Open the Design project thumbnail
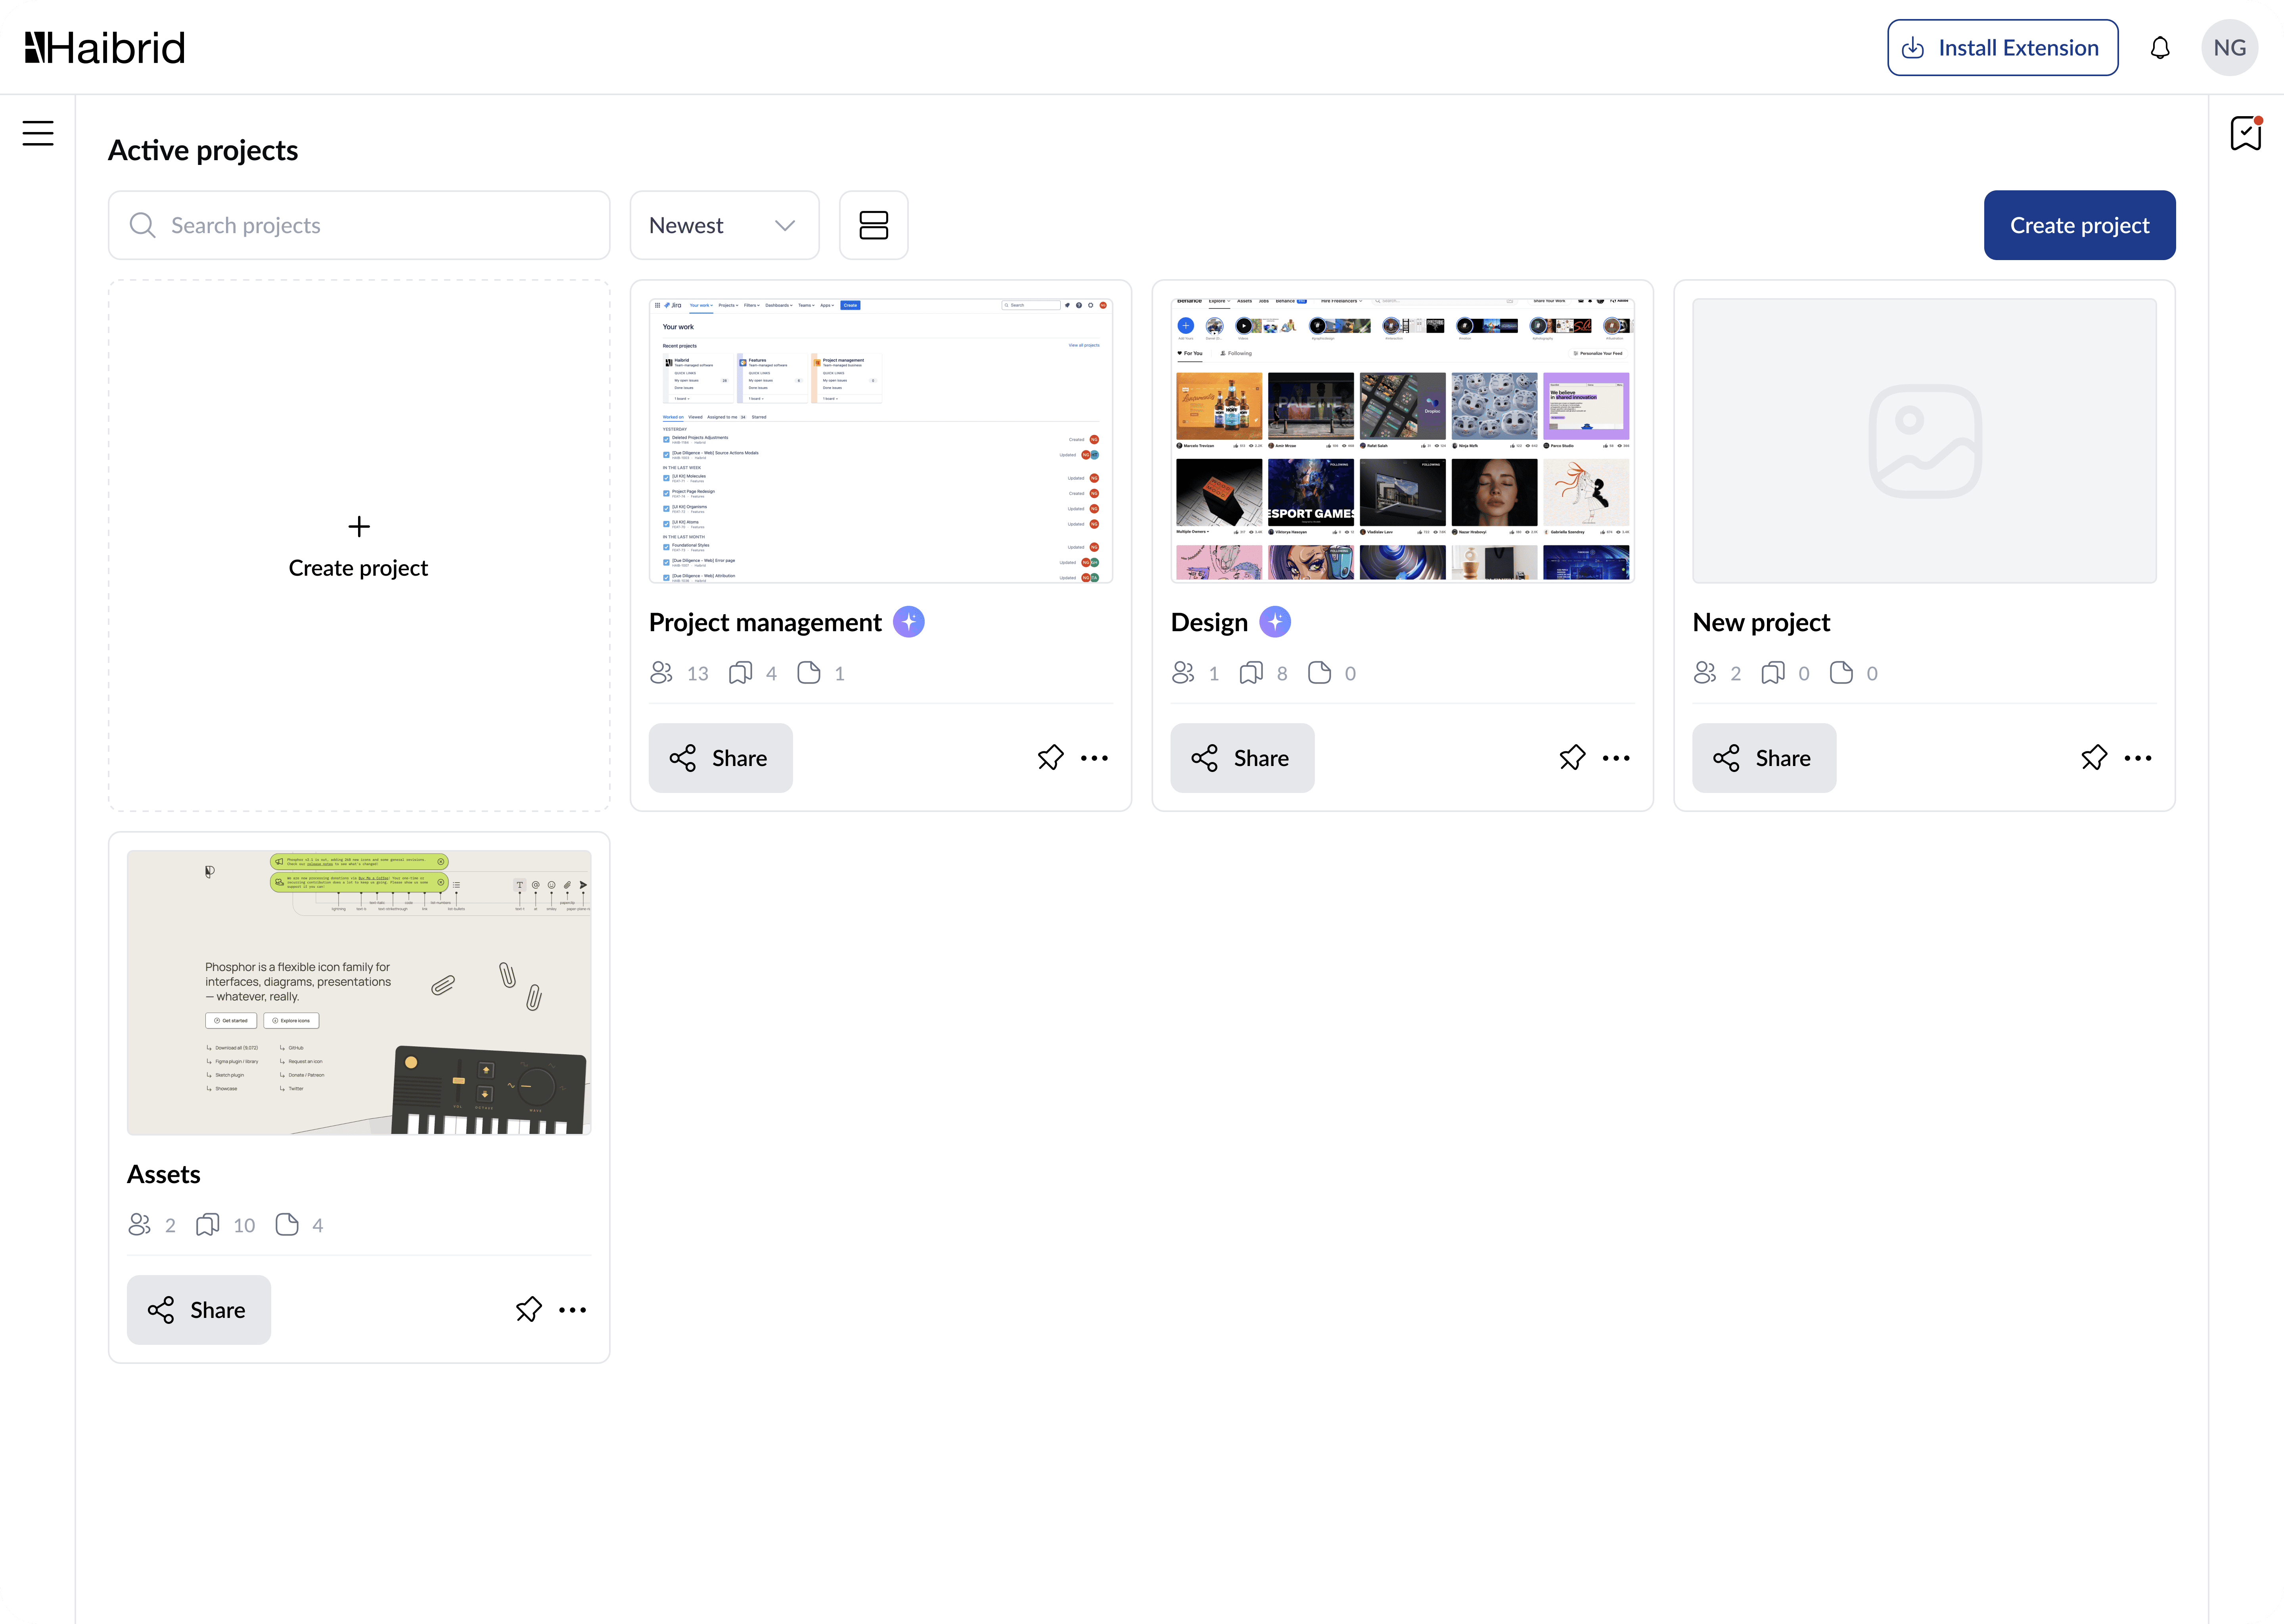The height and width of the screenshot is (1624, 2284). 1402,440
